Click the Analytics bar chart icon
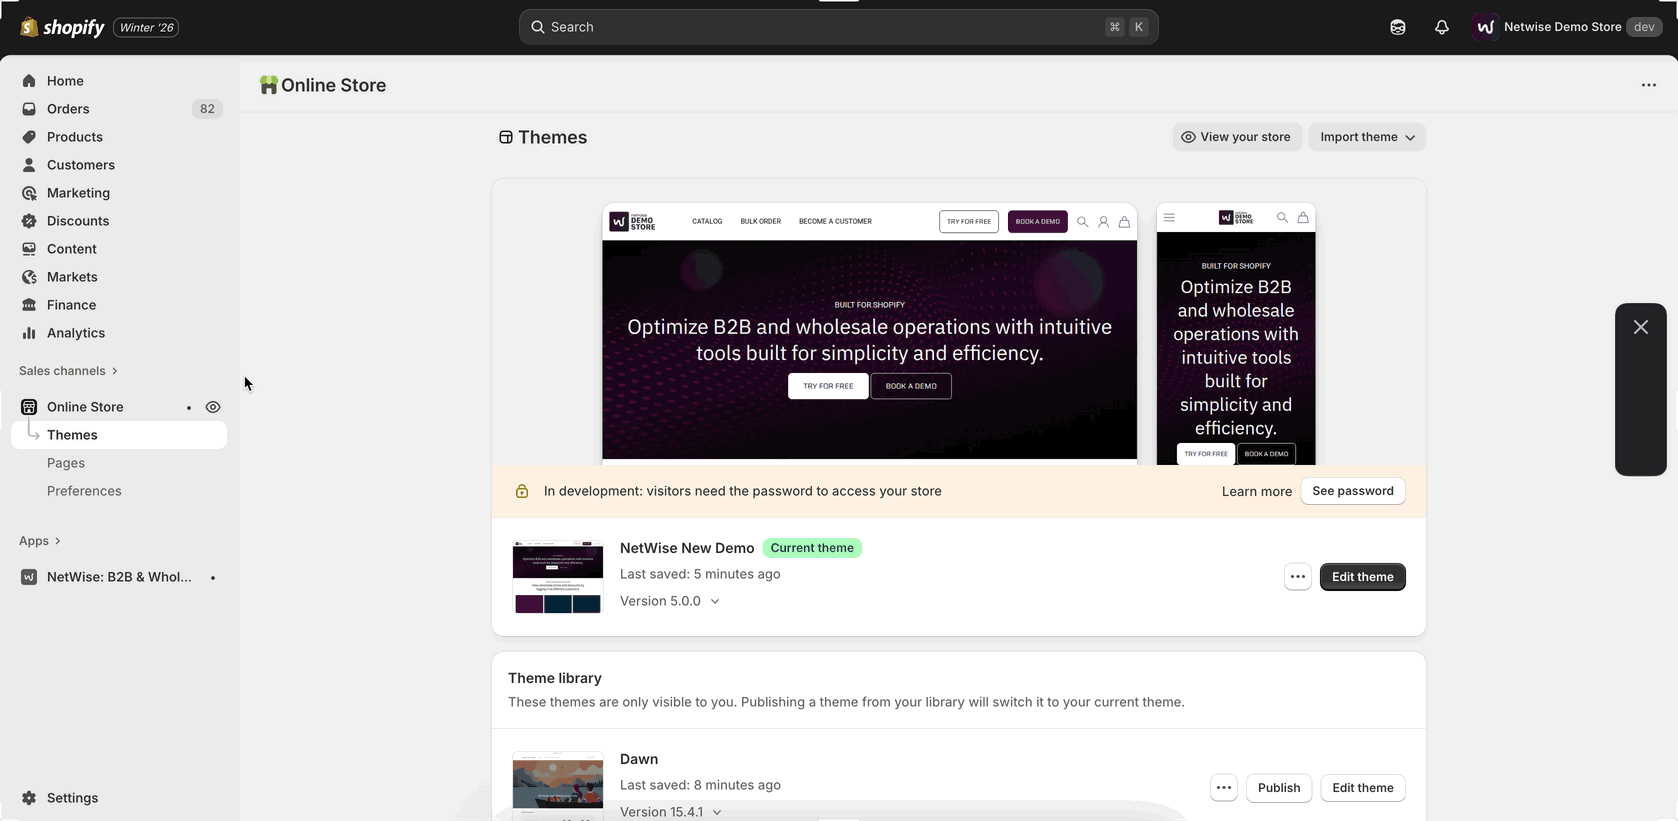 point(29,333)
